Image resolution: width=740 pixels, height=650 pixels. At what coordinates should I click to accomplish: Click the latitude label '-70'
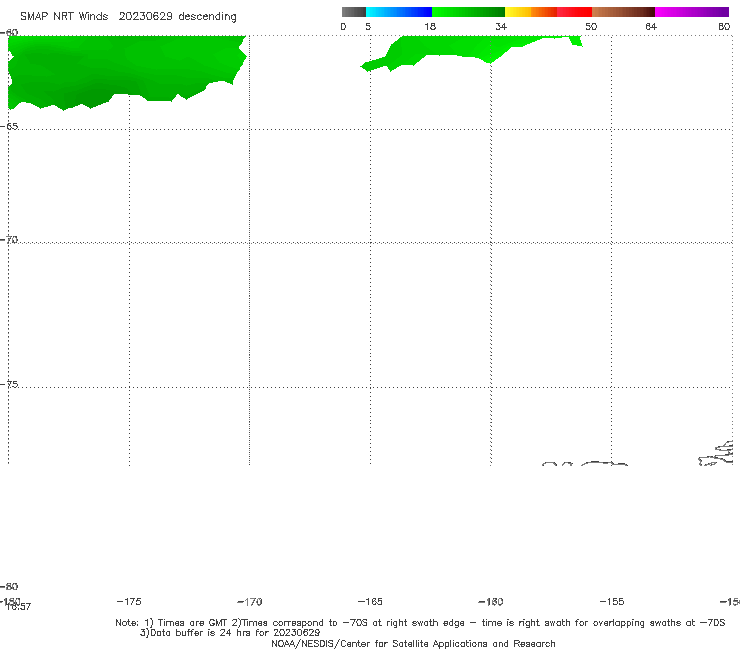coord(9,240)
